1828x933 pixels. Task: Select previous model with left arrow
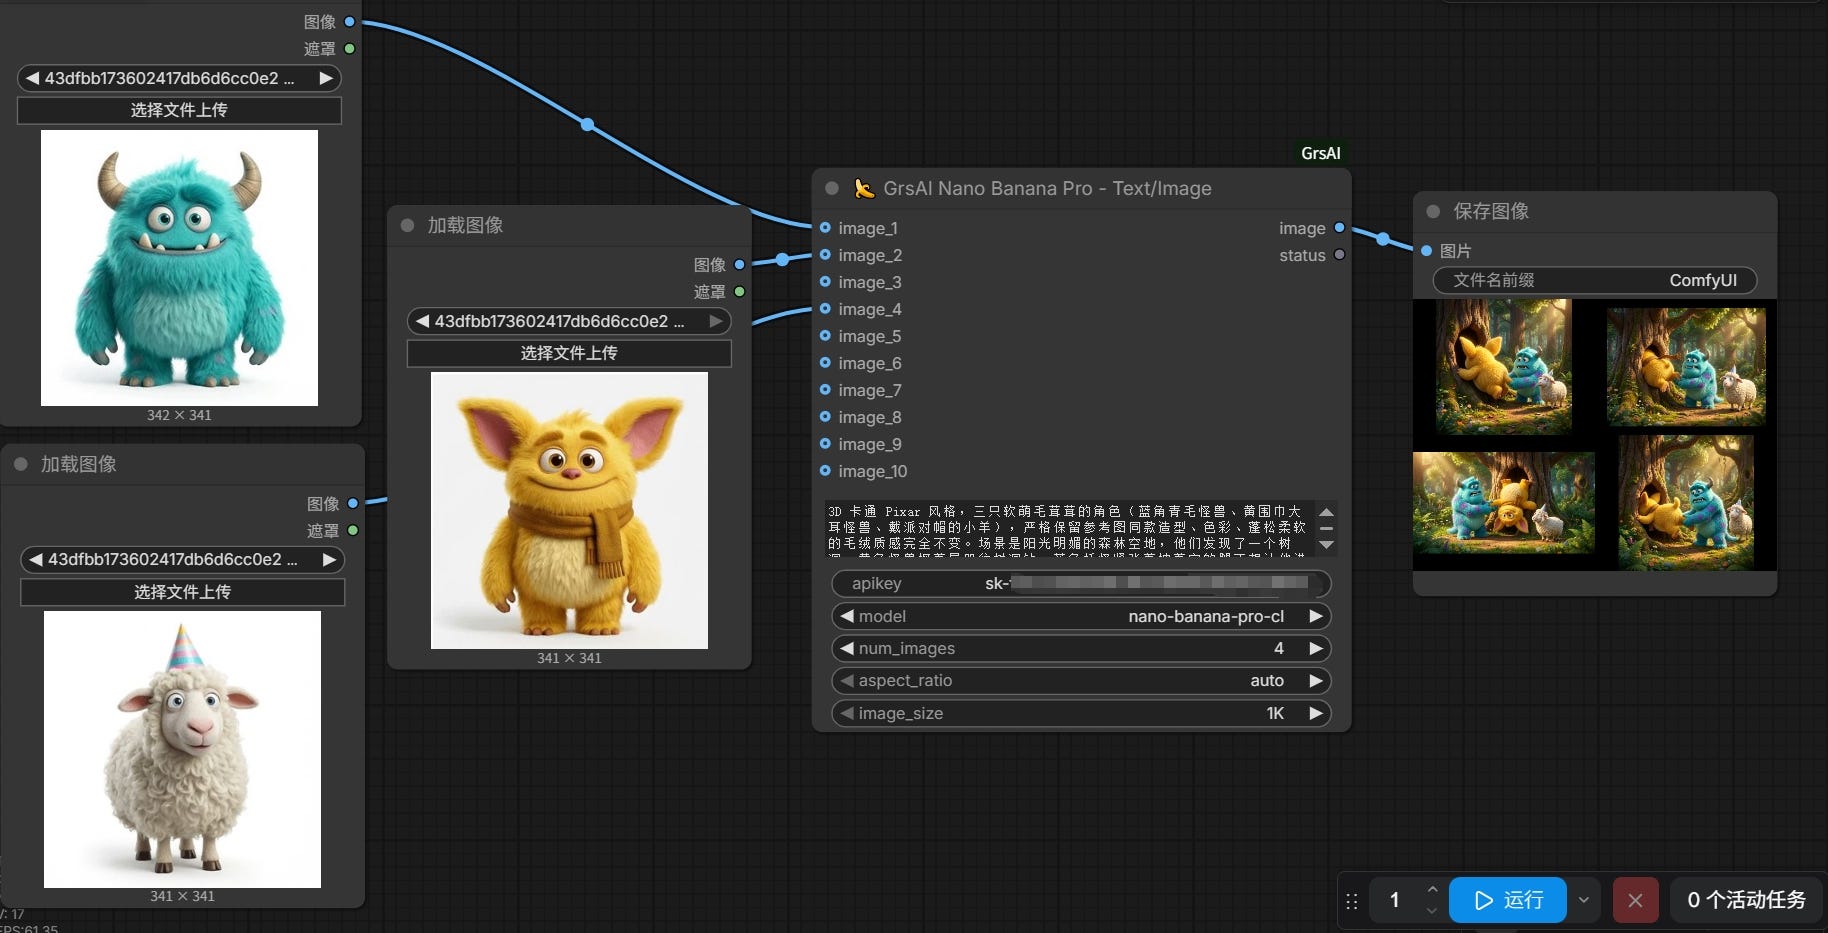pos(847,616)
